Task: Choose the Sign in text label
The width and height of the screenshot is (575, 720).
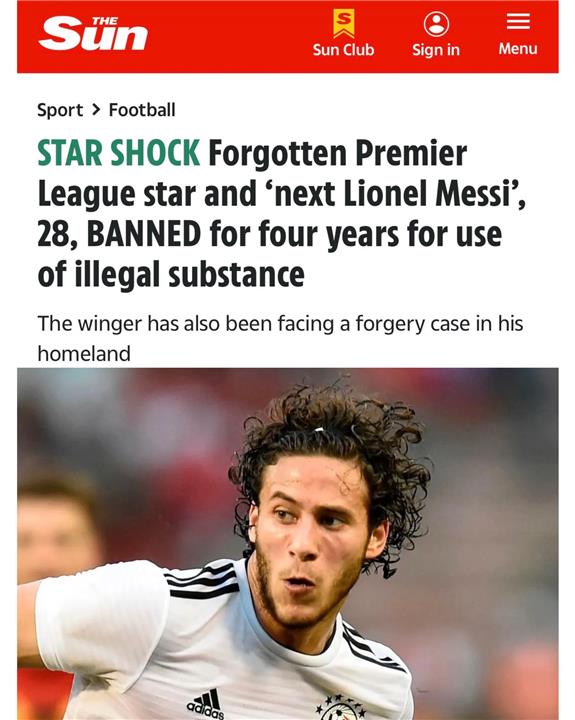Action: (x=436, y=50)
